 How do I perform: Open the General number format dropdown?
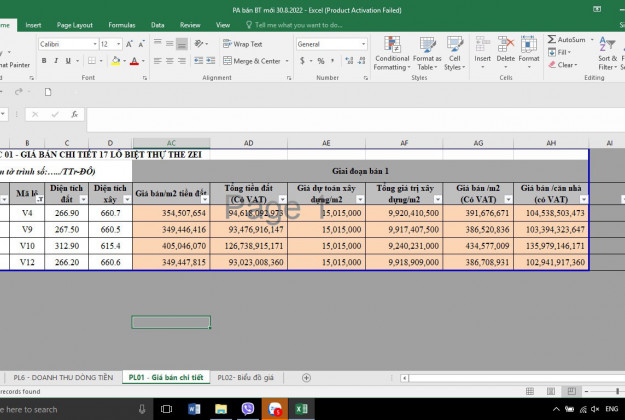(363, 44)
